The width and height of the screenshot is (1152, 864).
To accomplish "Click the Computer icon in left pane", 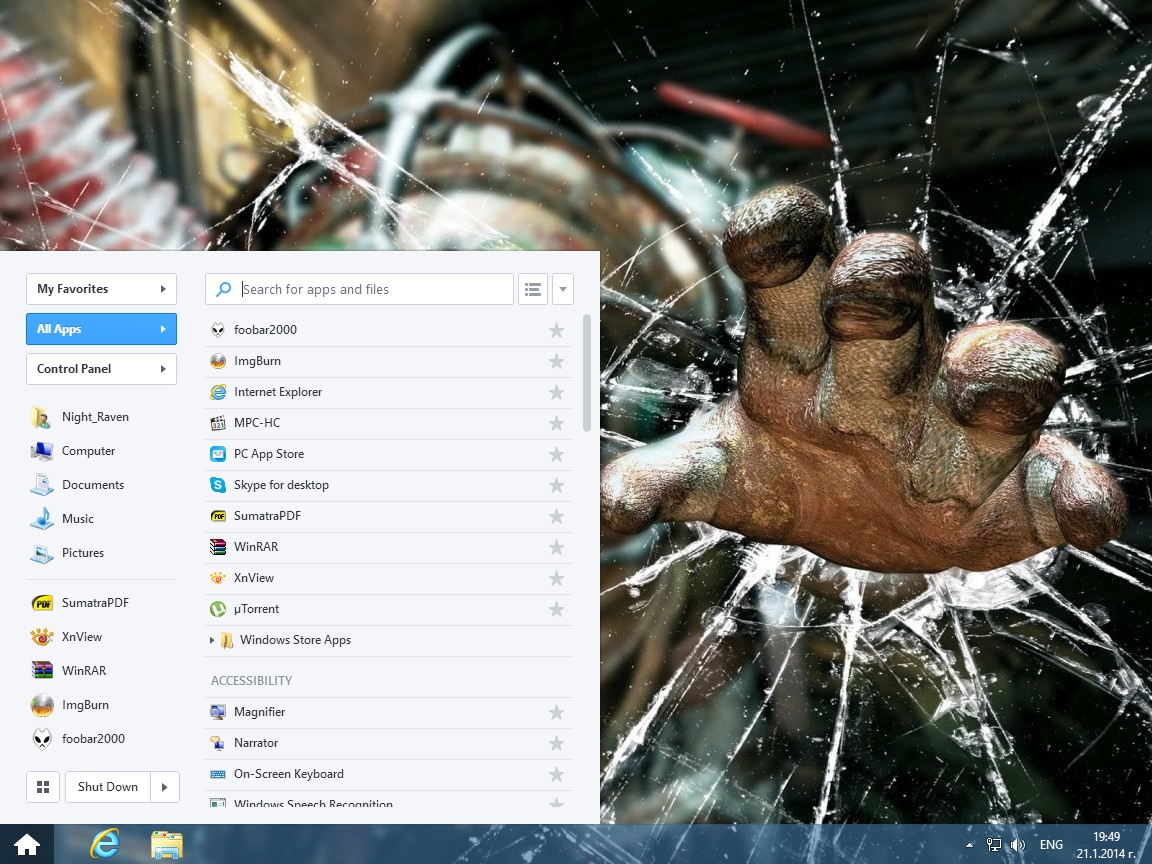I will click(x=42, y=451).
